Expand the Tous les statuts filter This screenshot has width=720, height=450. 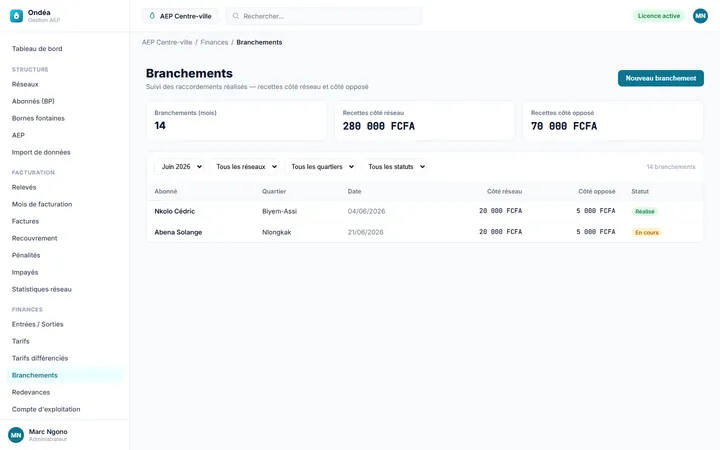tap(395, 167)
